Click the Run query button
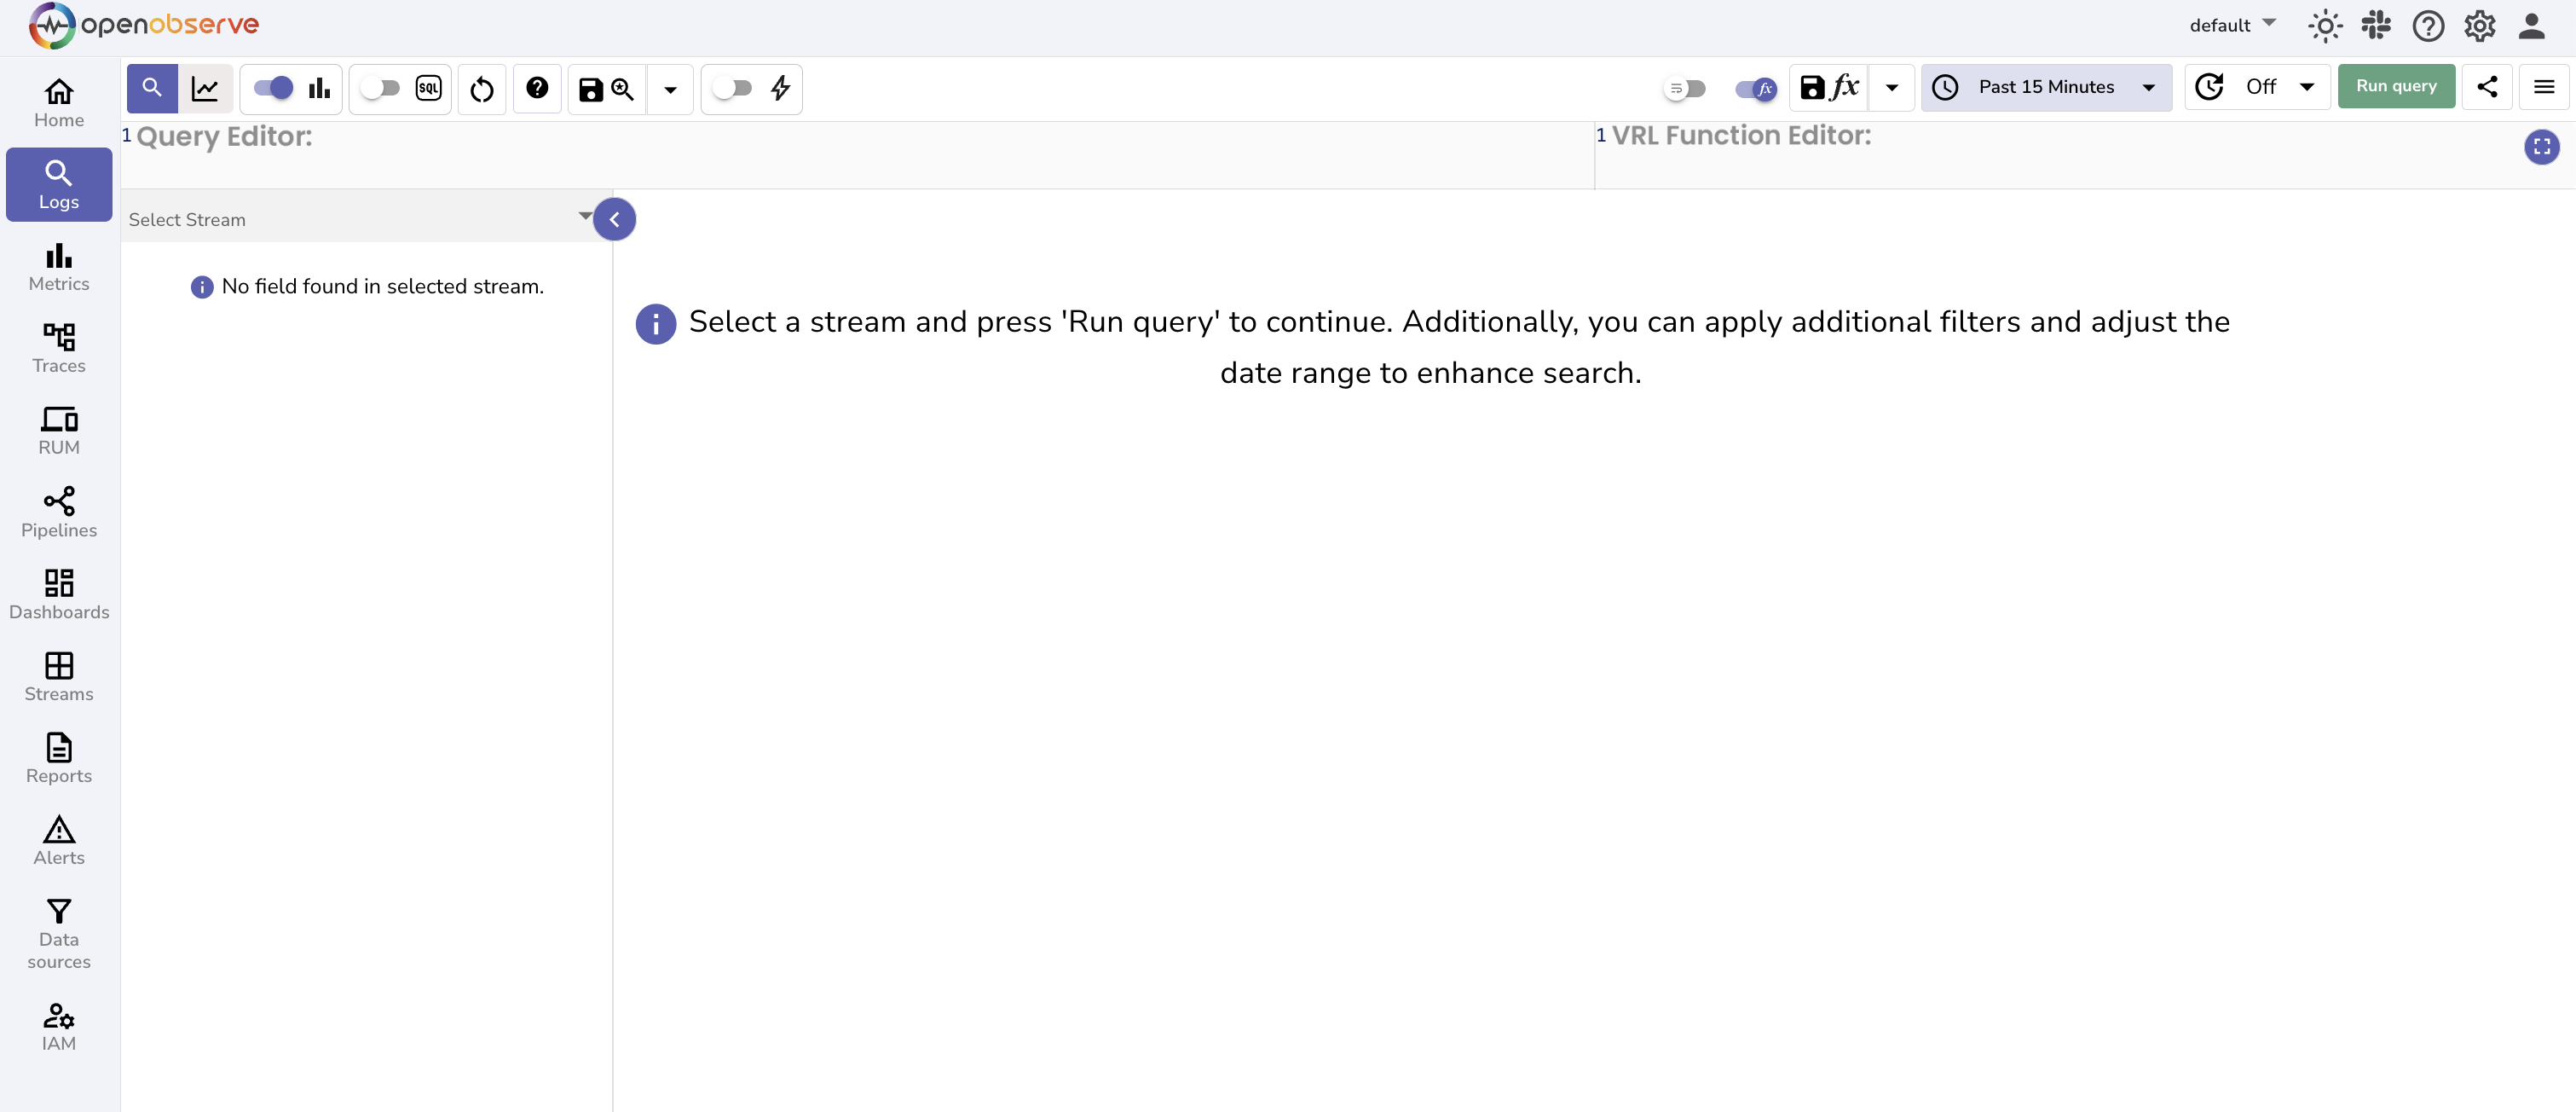The image size is (2576, 1112). (2396, 86)
